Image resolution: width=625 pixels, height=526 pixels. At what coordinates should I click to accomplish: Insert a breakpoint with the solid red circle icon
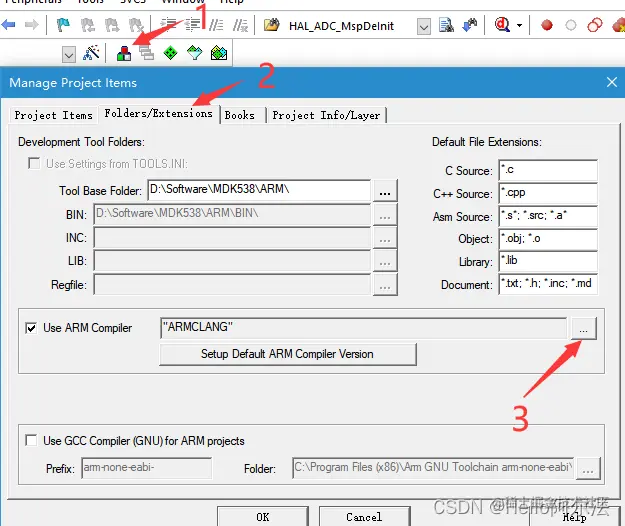coord(547,25)
